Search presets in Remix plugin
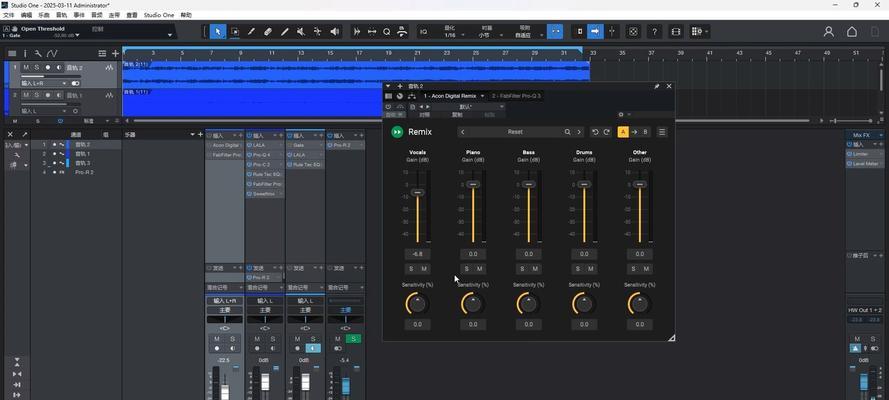This screenshot has width=889, height=400. click(567, 132)
